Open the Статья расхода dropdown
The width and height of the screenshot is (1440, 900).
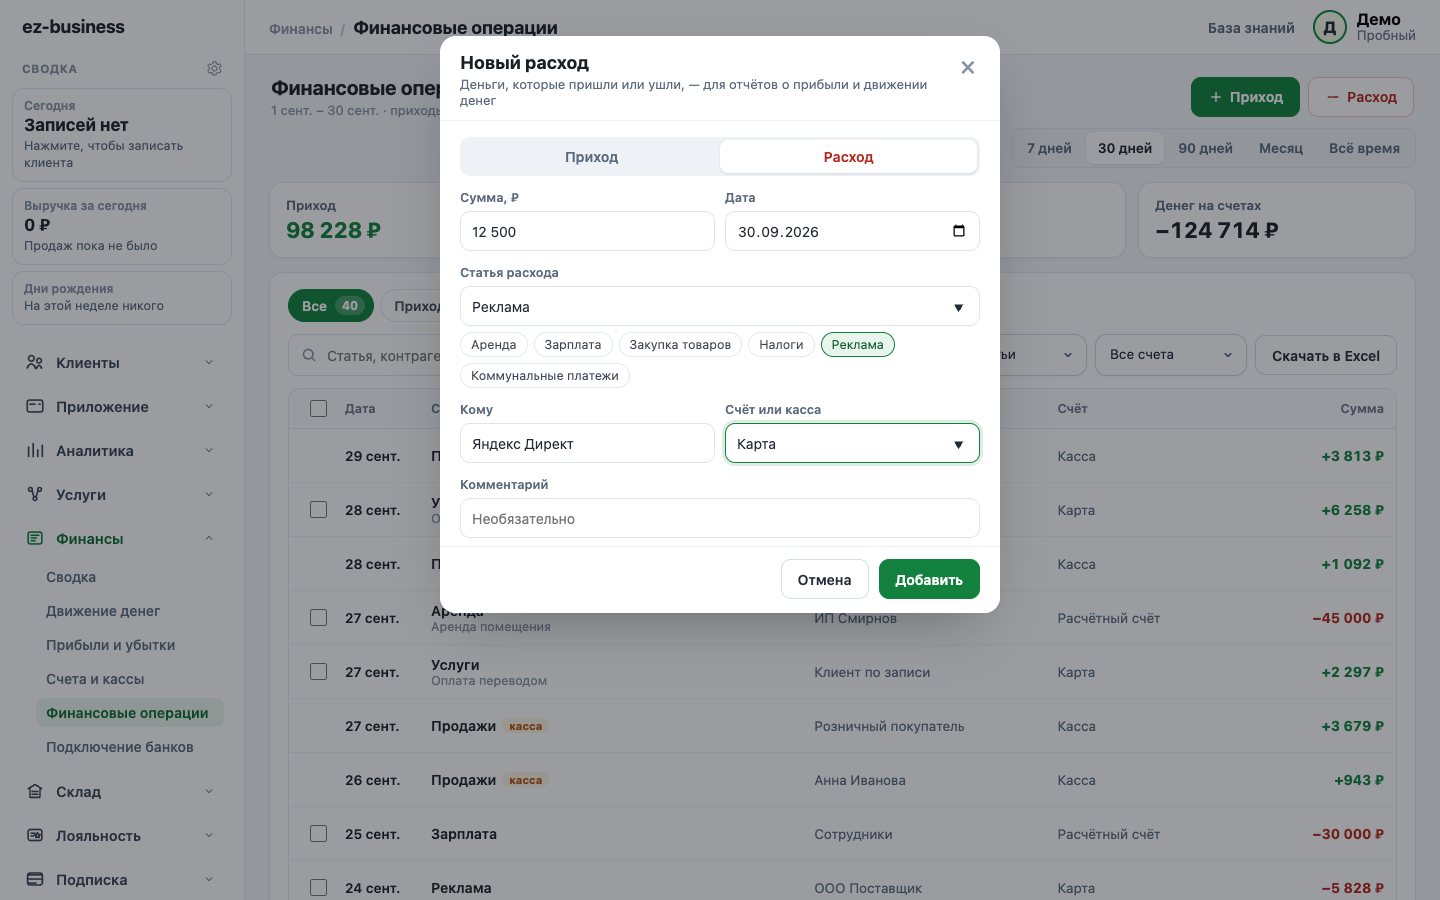pos(719,306)
